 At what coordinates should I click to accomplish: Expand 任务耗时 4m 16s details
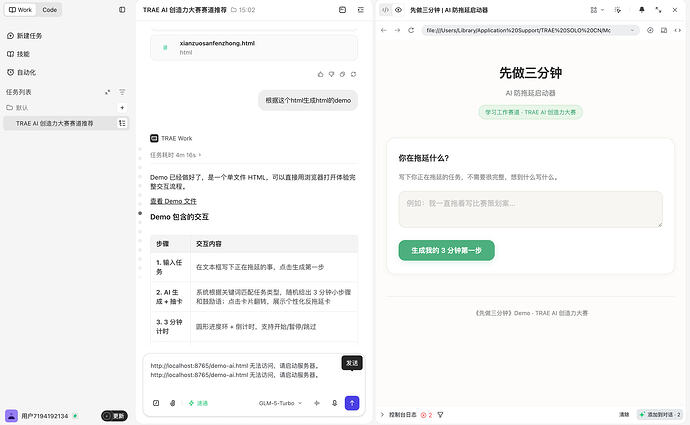point(176,155)
